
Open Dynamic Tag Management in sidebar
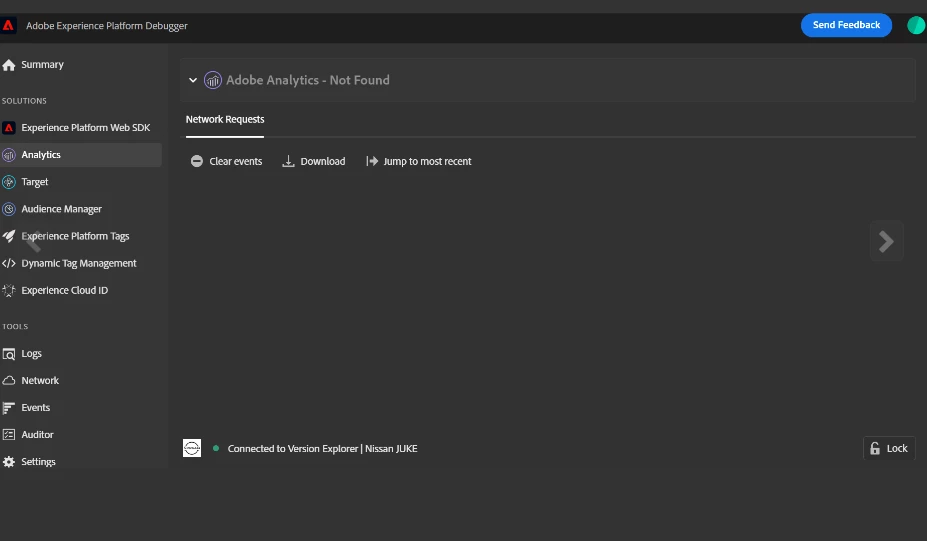81,264
